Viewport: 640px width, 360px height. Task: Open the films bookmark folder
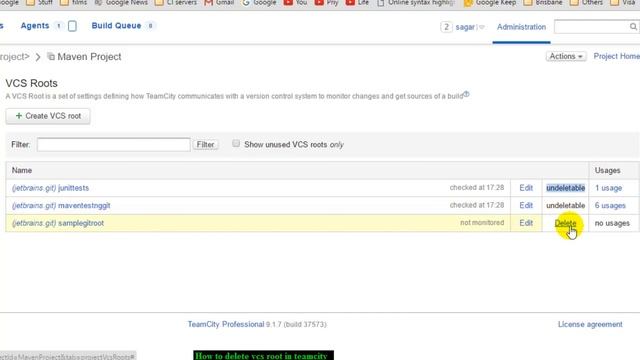pos(73,2)
